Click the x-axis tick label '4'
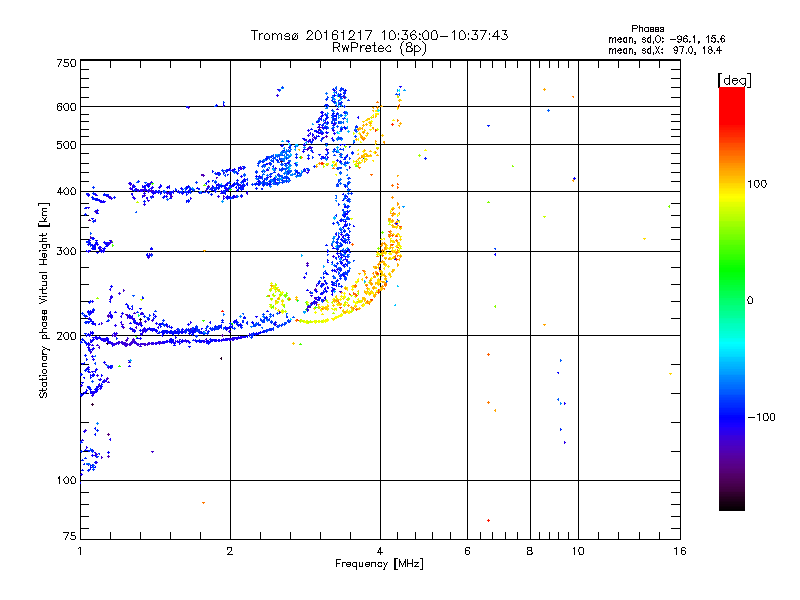Image resolution: width=800 pixels, height=600 pixels. (x=380, y=551)
